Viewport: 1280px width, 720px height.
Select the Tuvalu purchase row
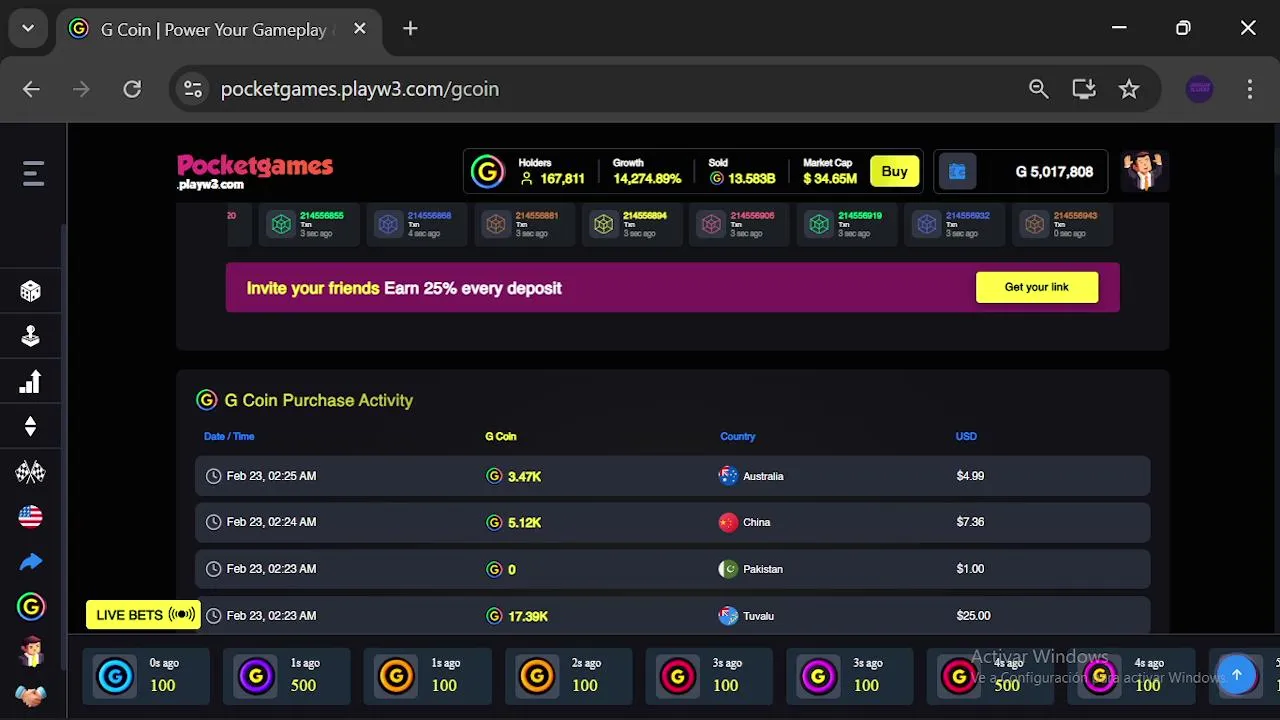point(673,615)
